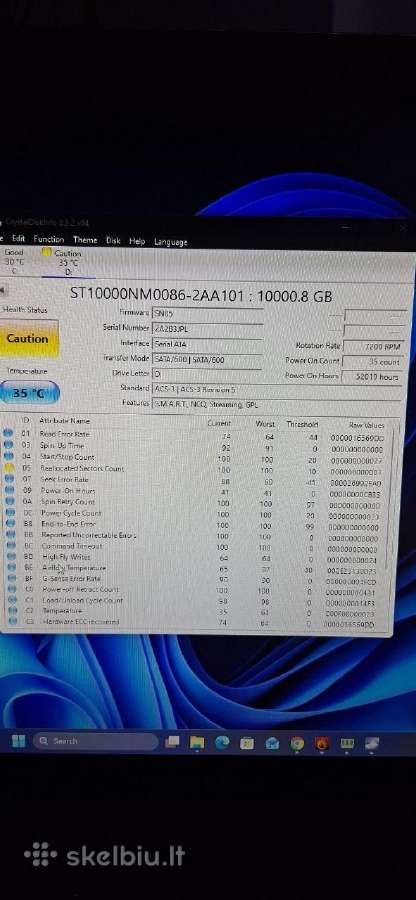Click the blue status icon for G-Sense Error Rate
The image size is (416, 900).
click(x=11, y=578)
